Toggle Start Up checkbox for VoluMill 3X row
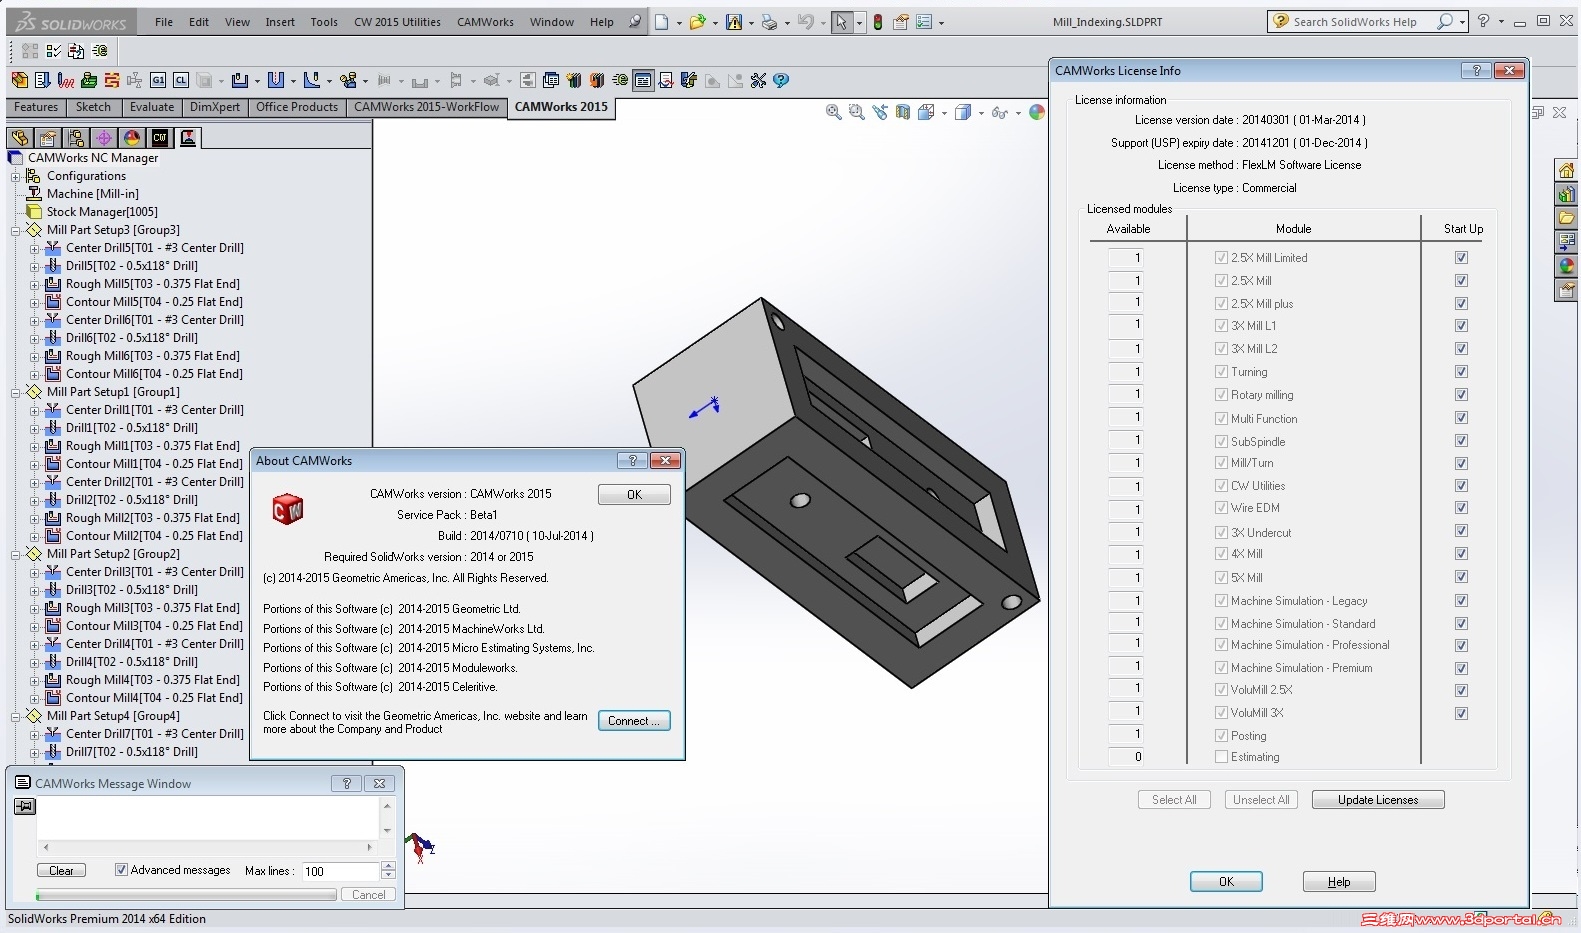 (1461, 713)
